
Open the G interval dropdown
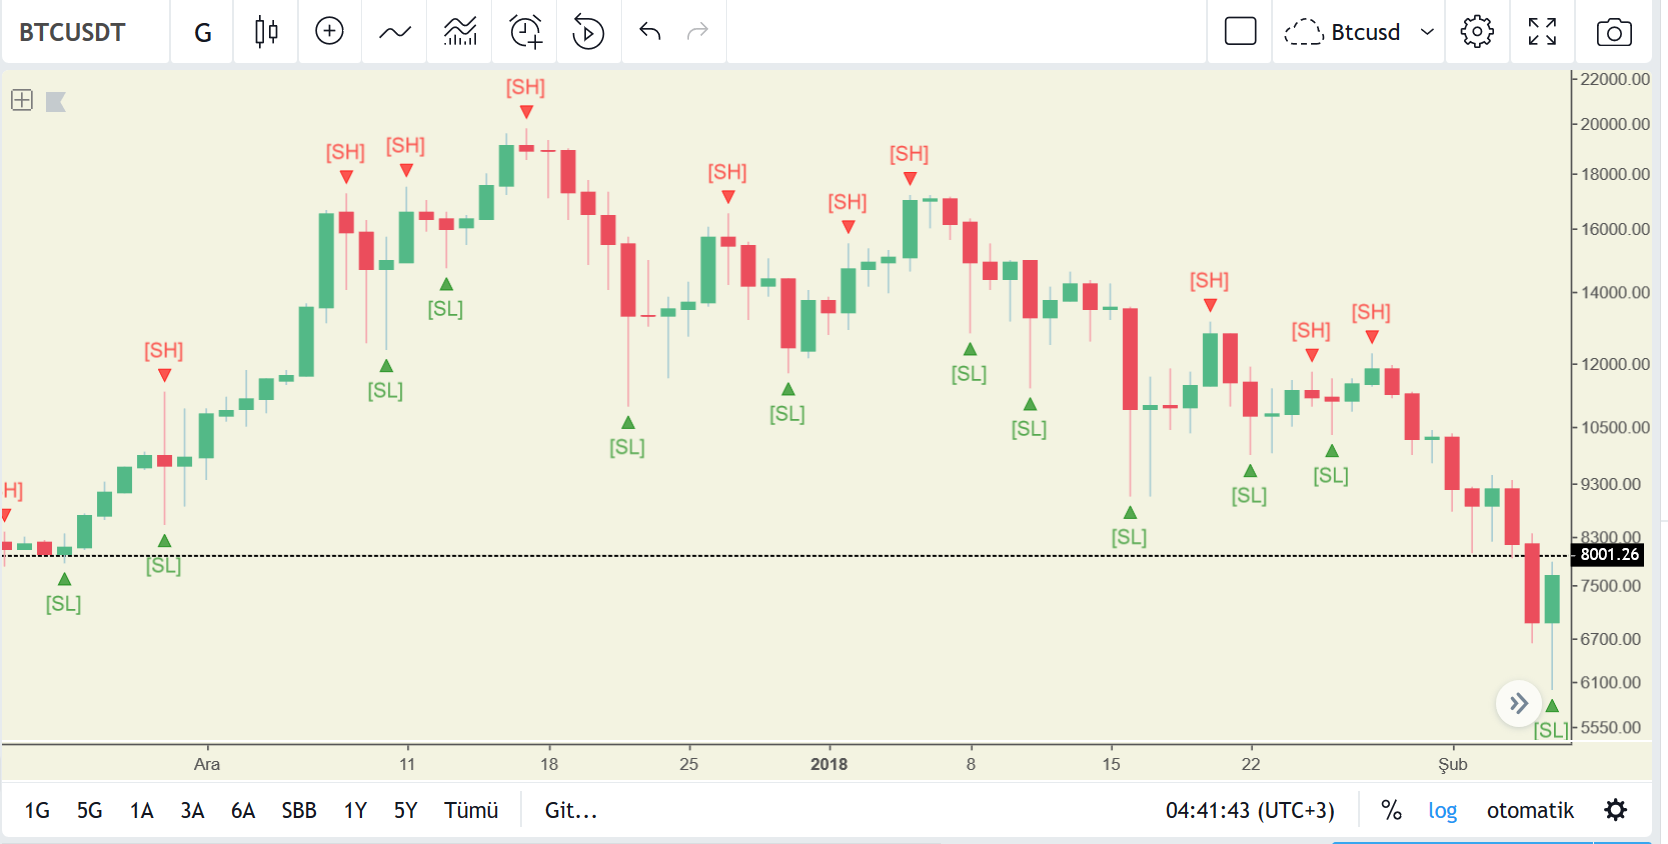coord(203,32)
